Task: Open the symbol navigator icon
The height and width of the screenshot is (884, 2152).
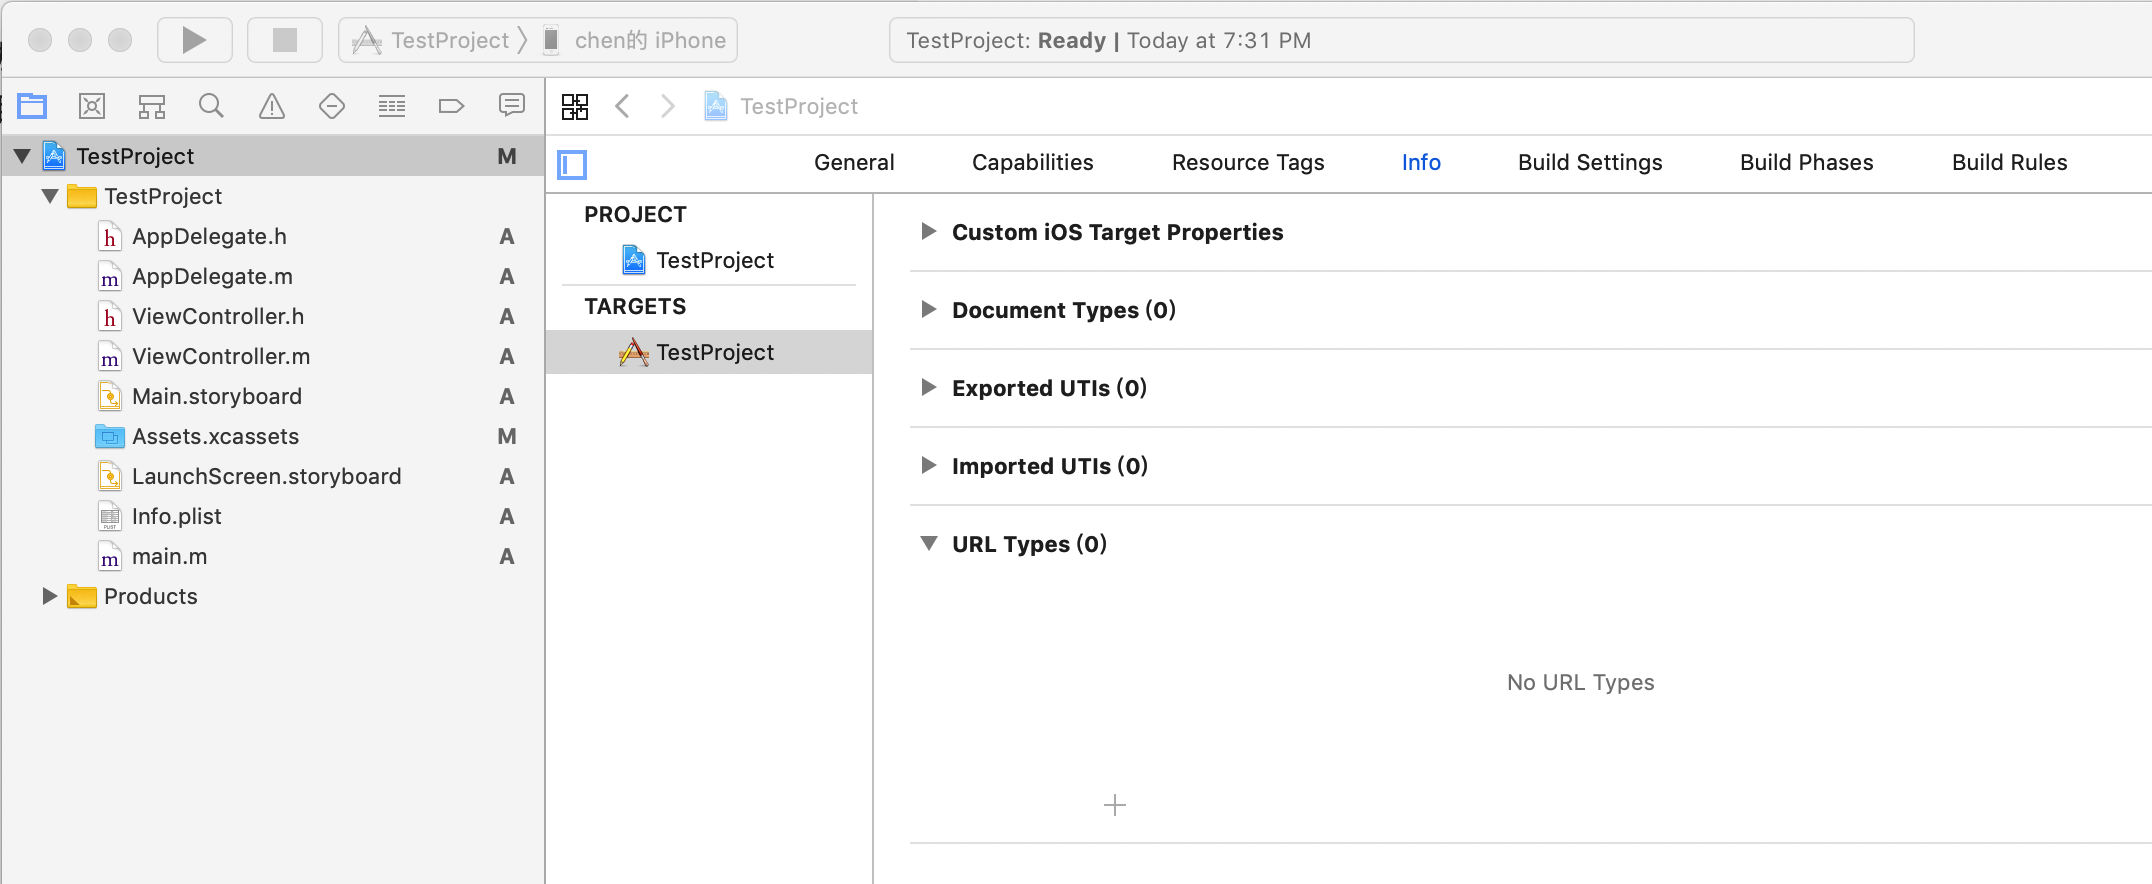Action: point(152,106)
